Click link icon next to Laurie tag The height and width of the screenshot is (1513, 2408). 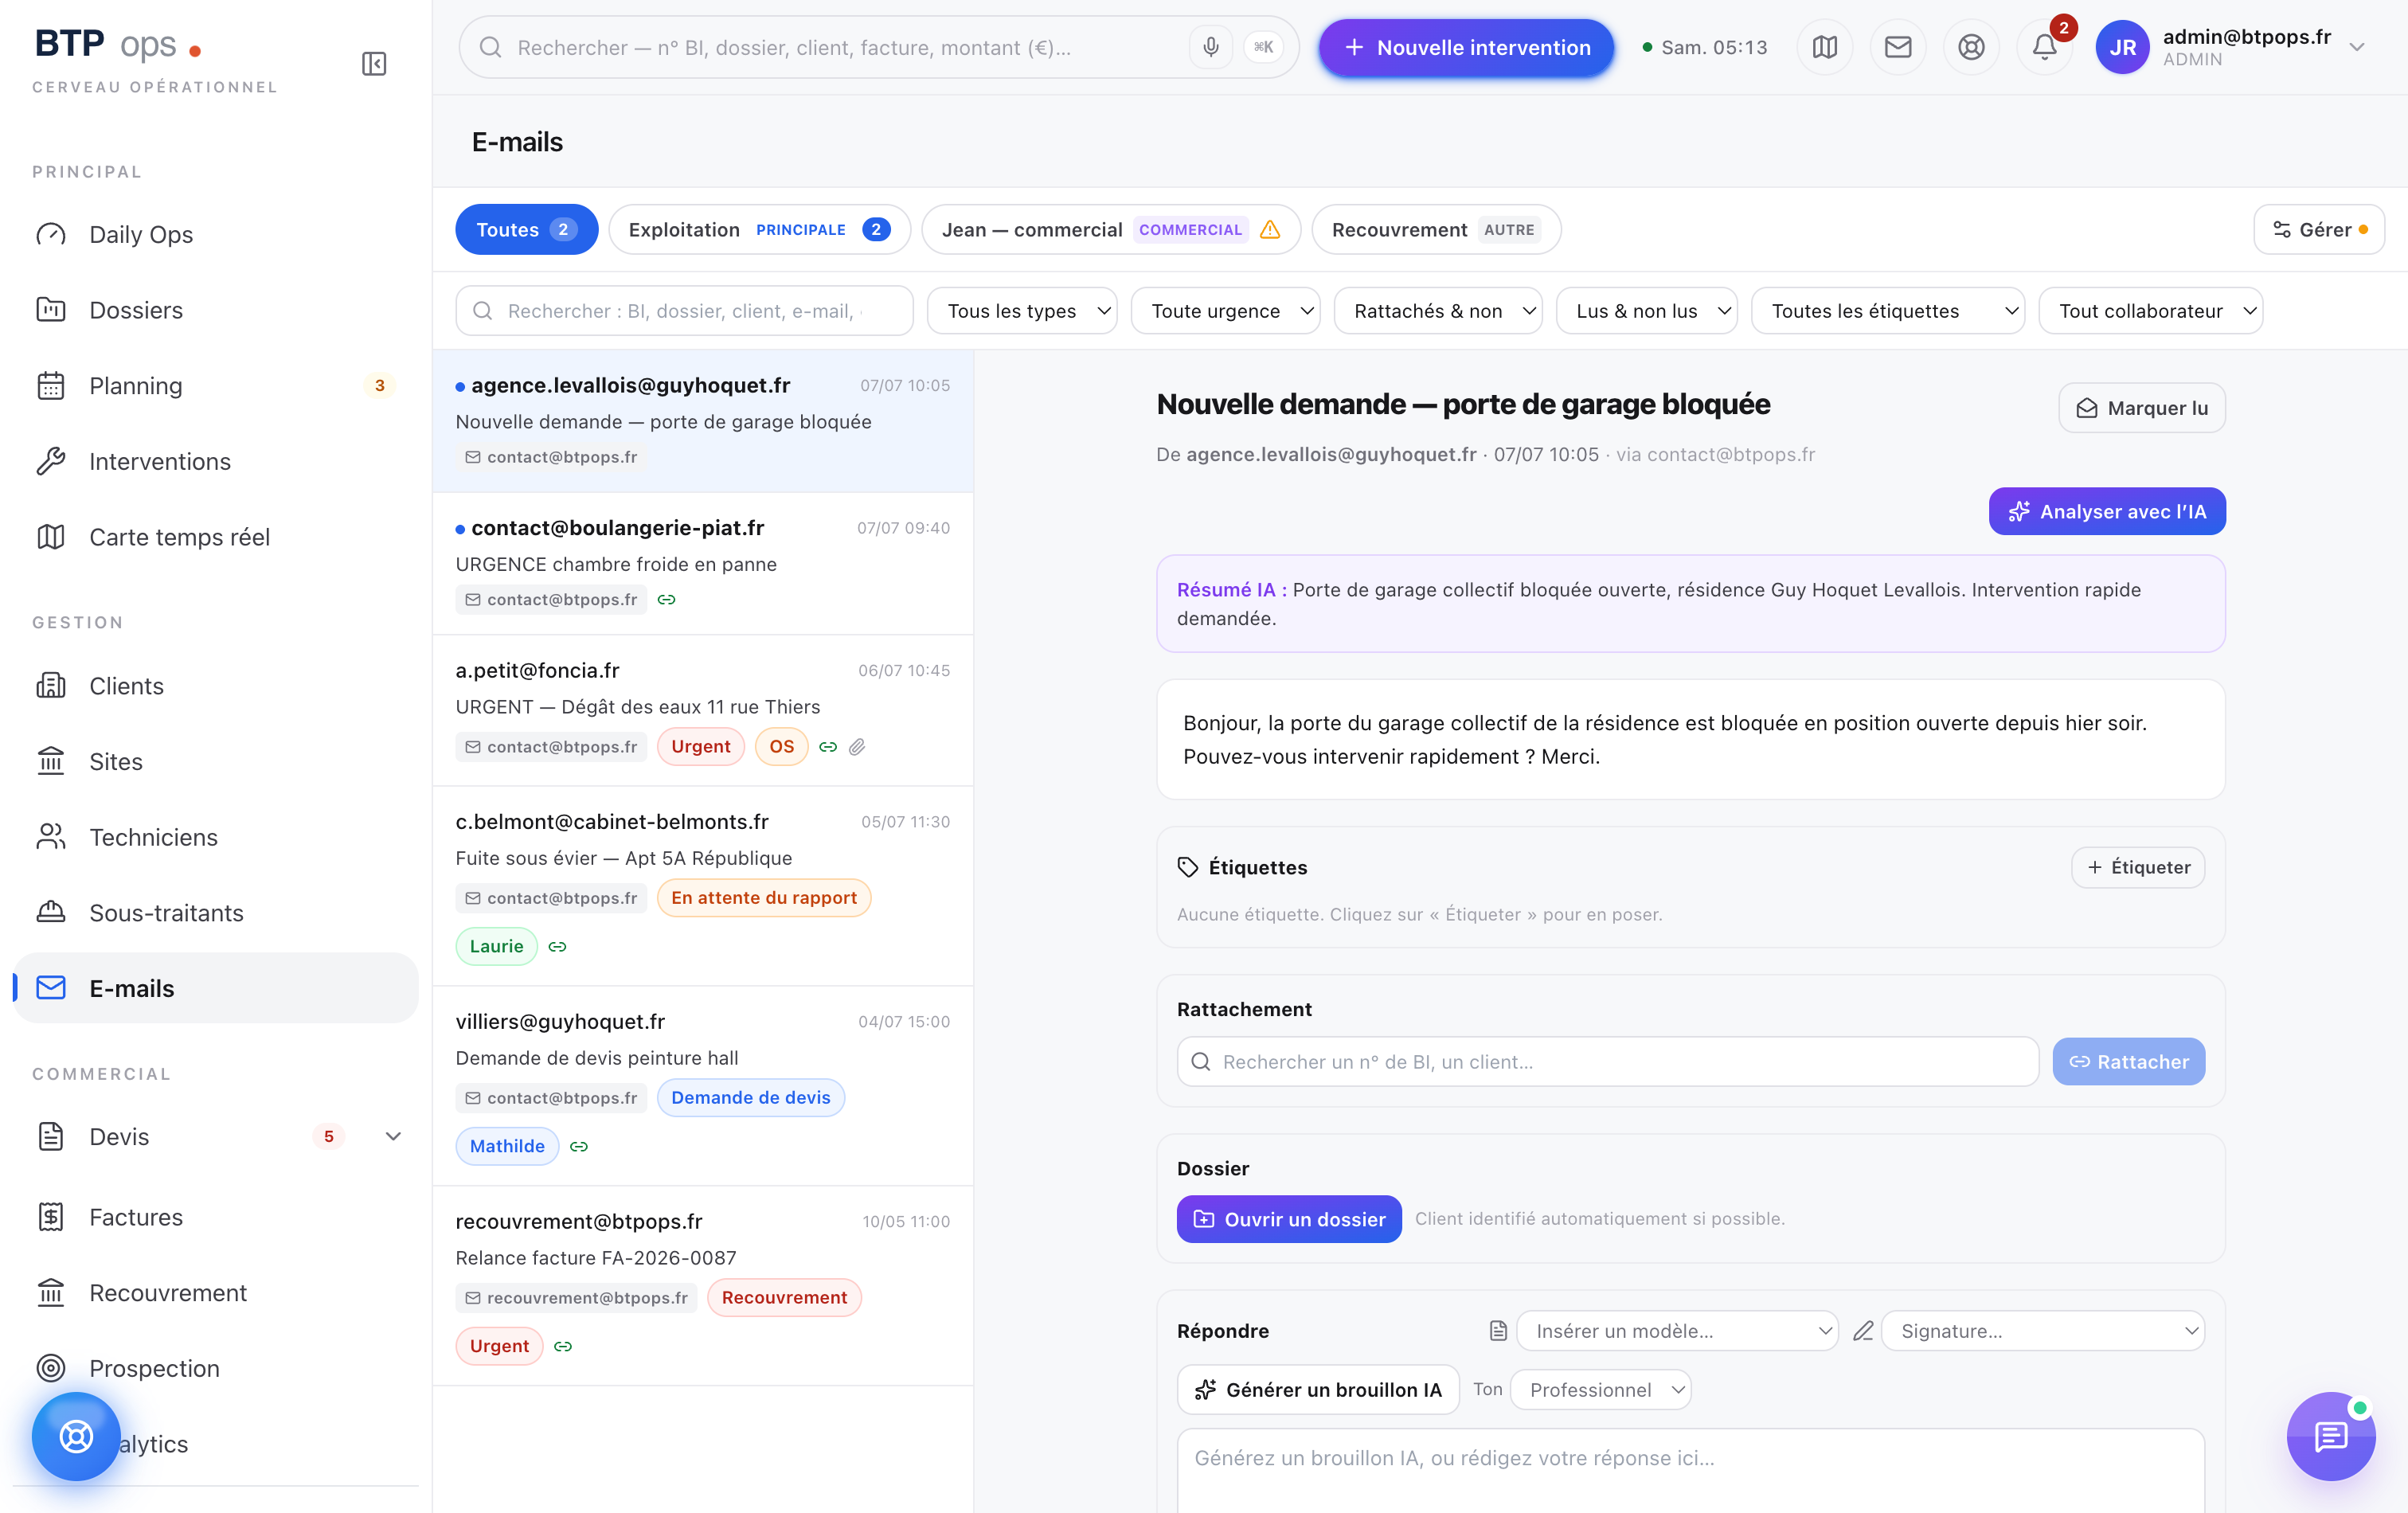point(558,947)
